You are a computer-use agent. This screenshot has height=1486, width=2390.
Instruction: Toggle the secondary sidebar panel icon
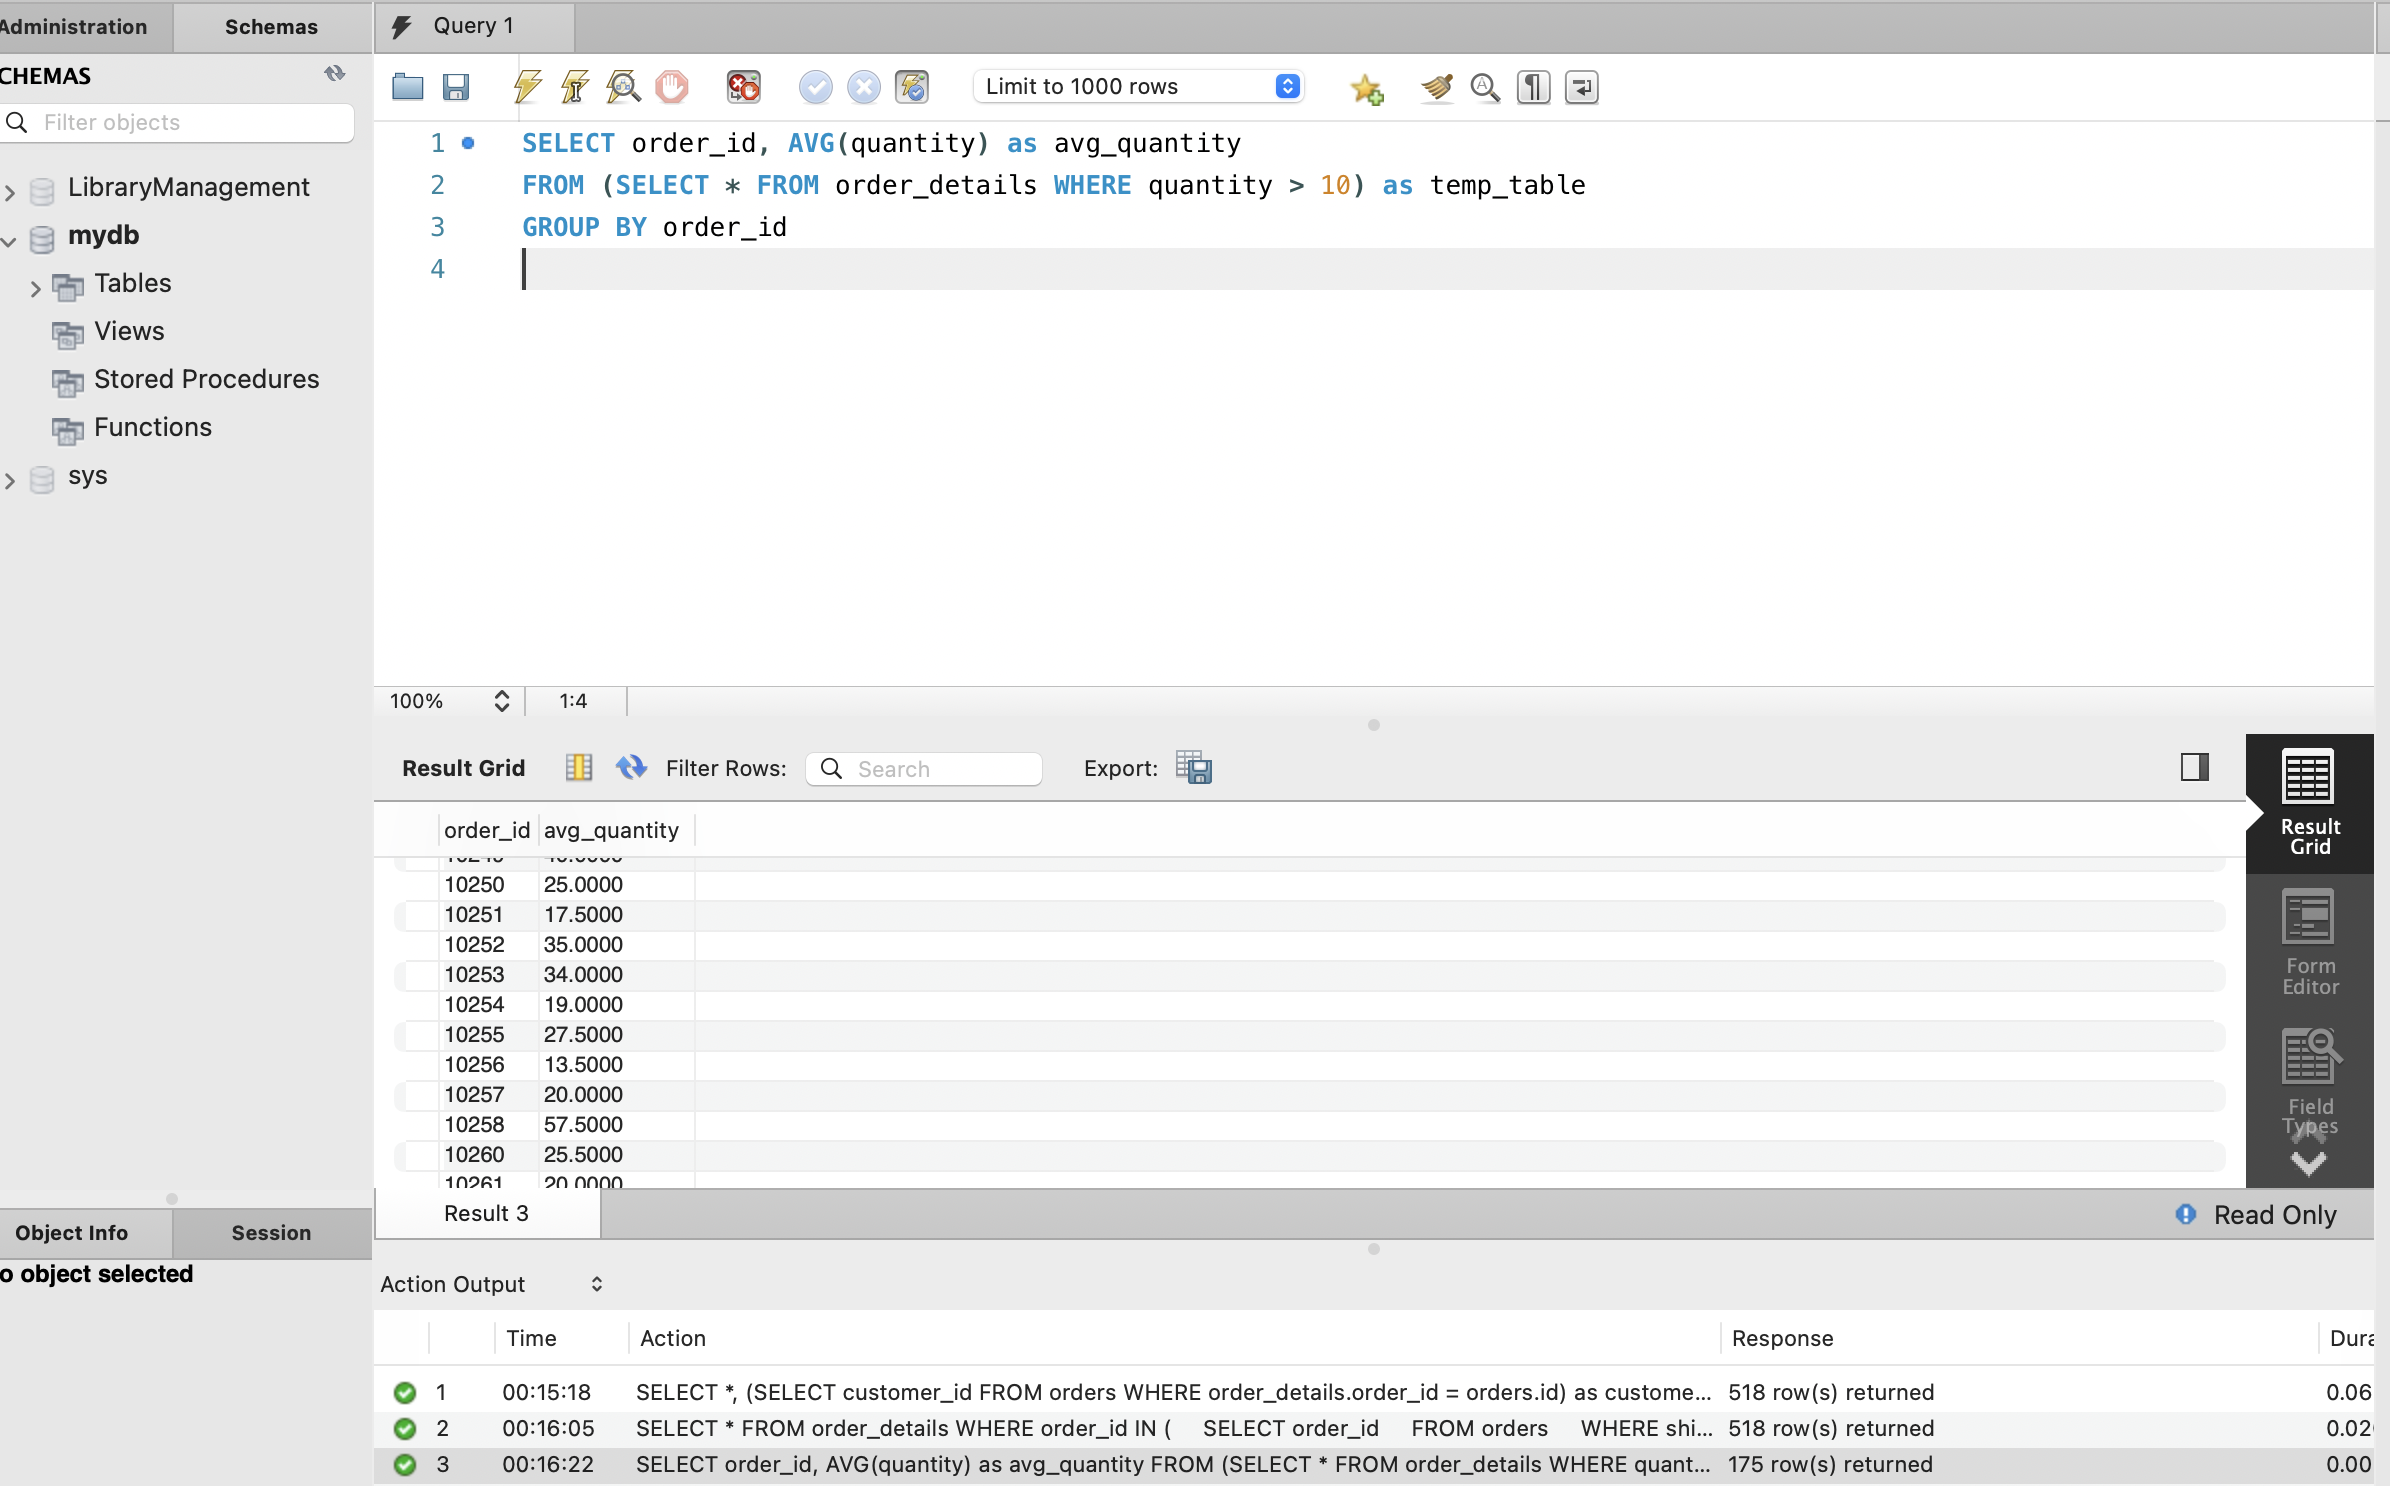[2194, 767]
